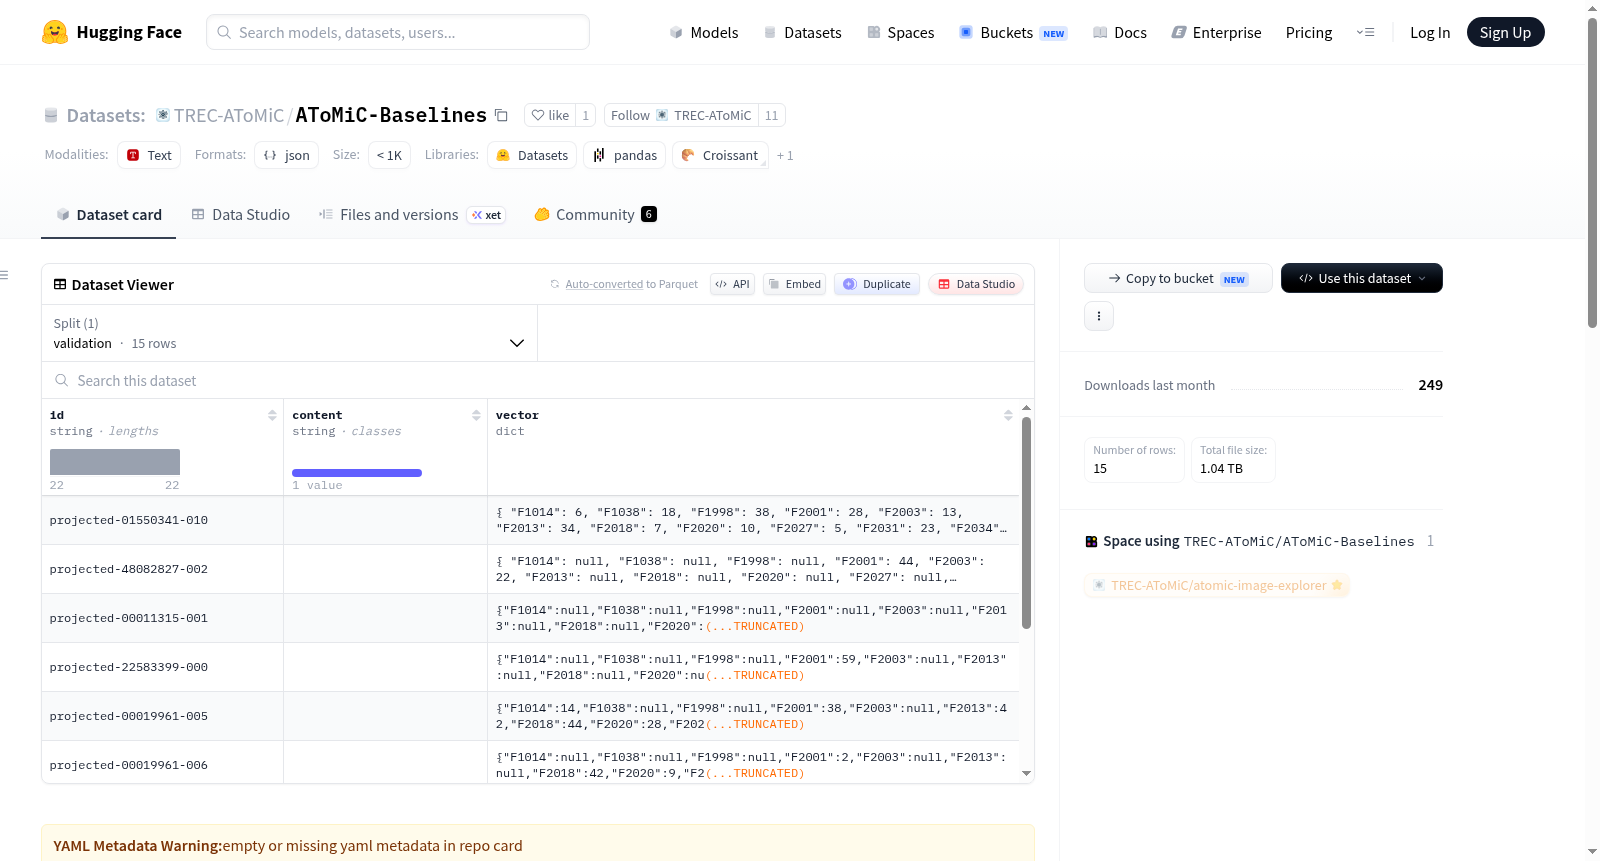
Task: Open the Community tab
Action: [x=595, y=215]
